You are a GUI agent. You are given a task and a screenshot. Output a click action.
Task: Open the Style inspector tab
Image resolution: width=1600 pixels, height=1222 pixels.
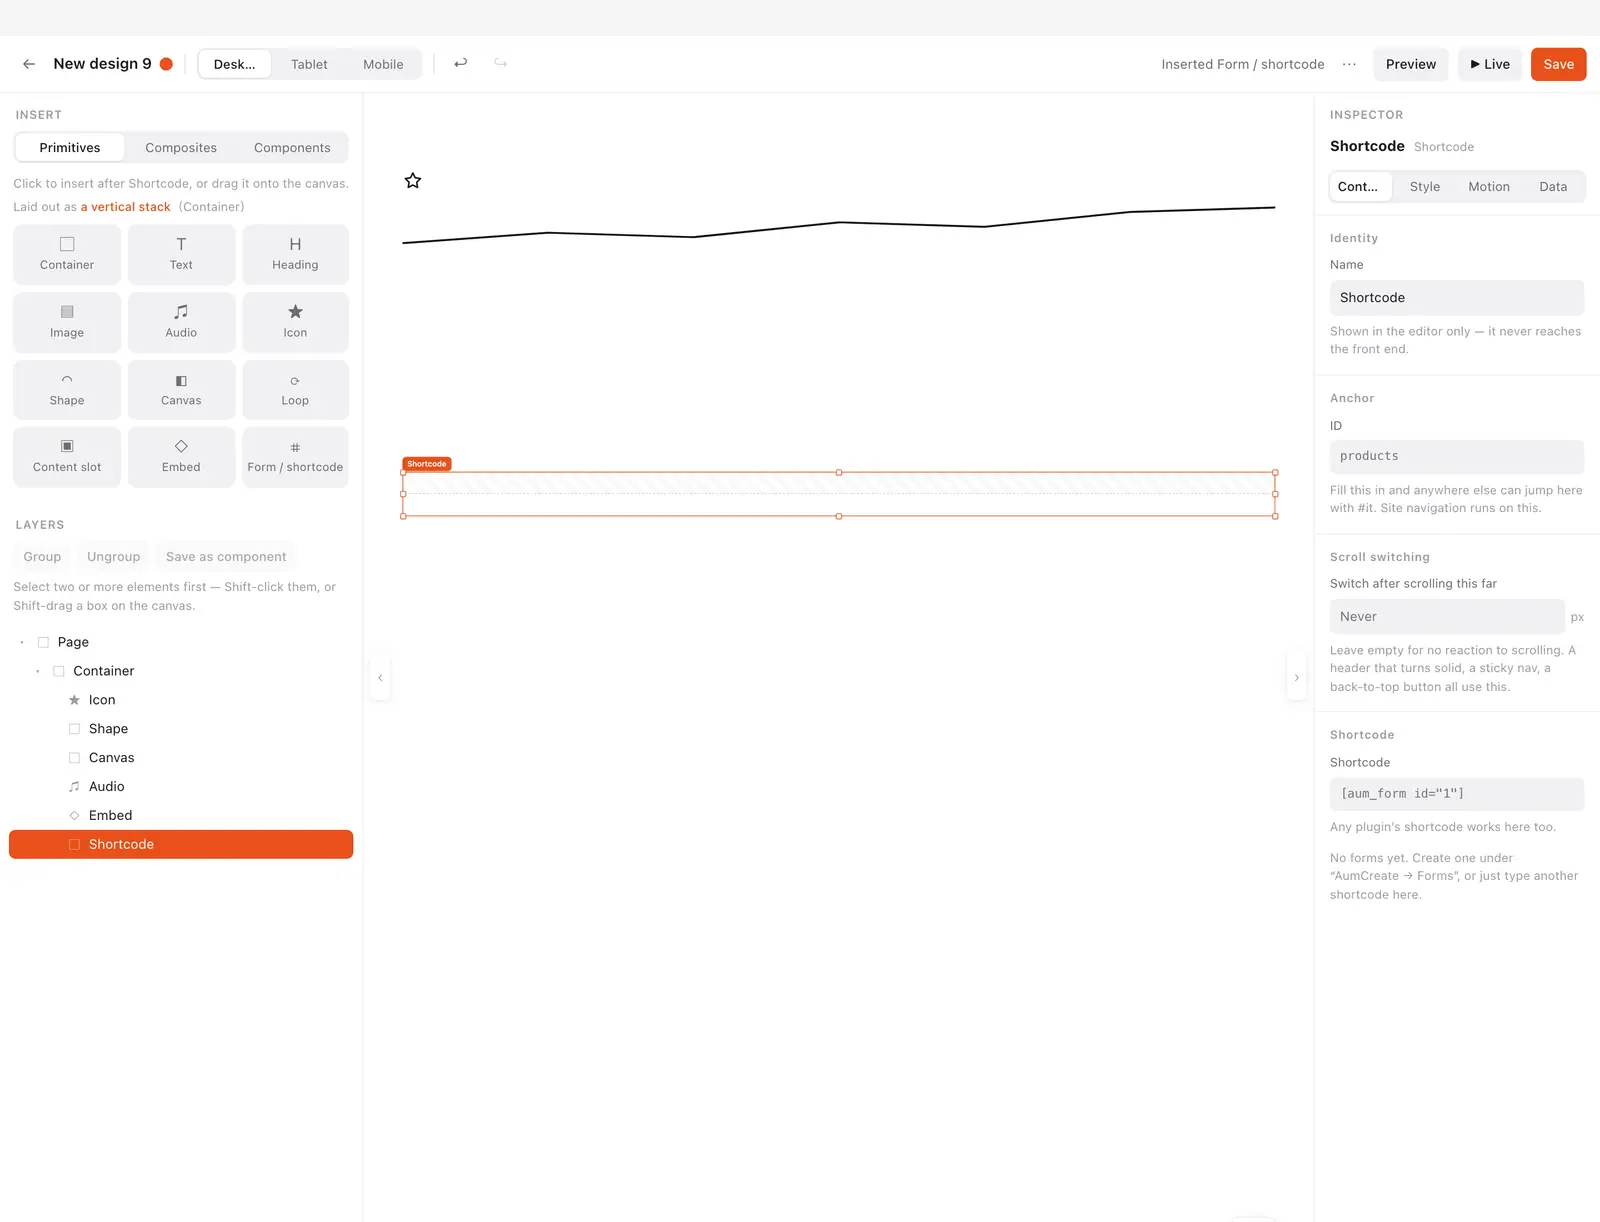point(1425,187)
